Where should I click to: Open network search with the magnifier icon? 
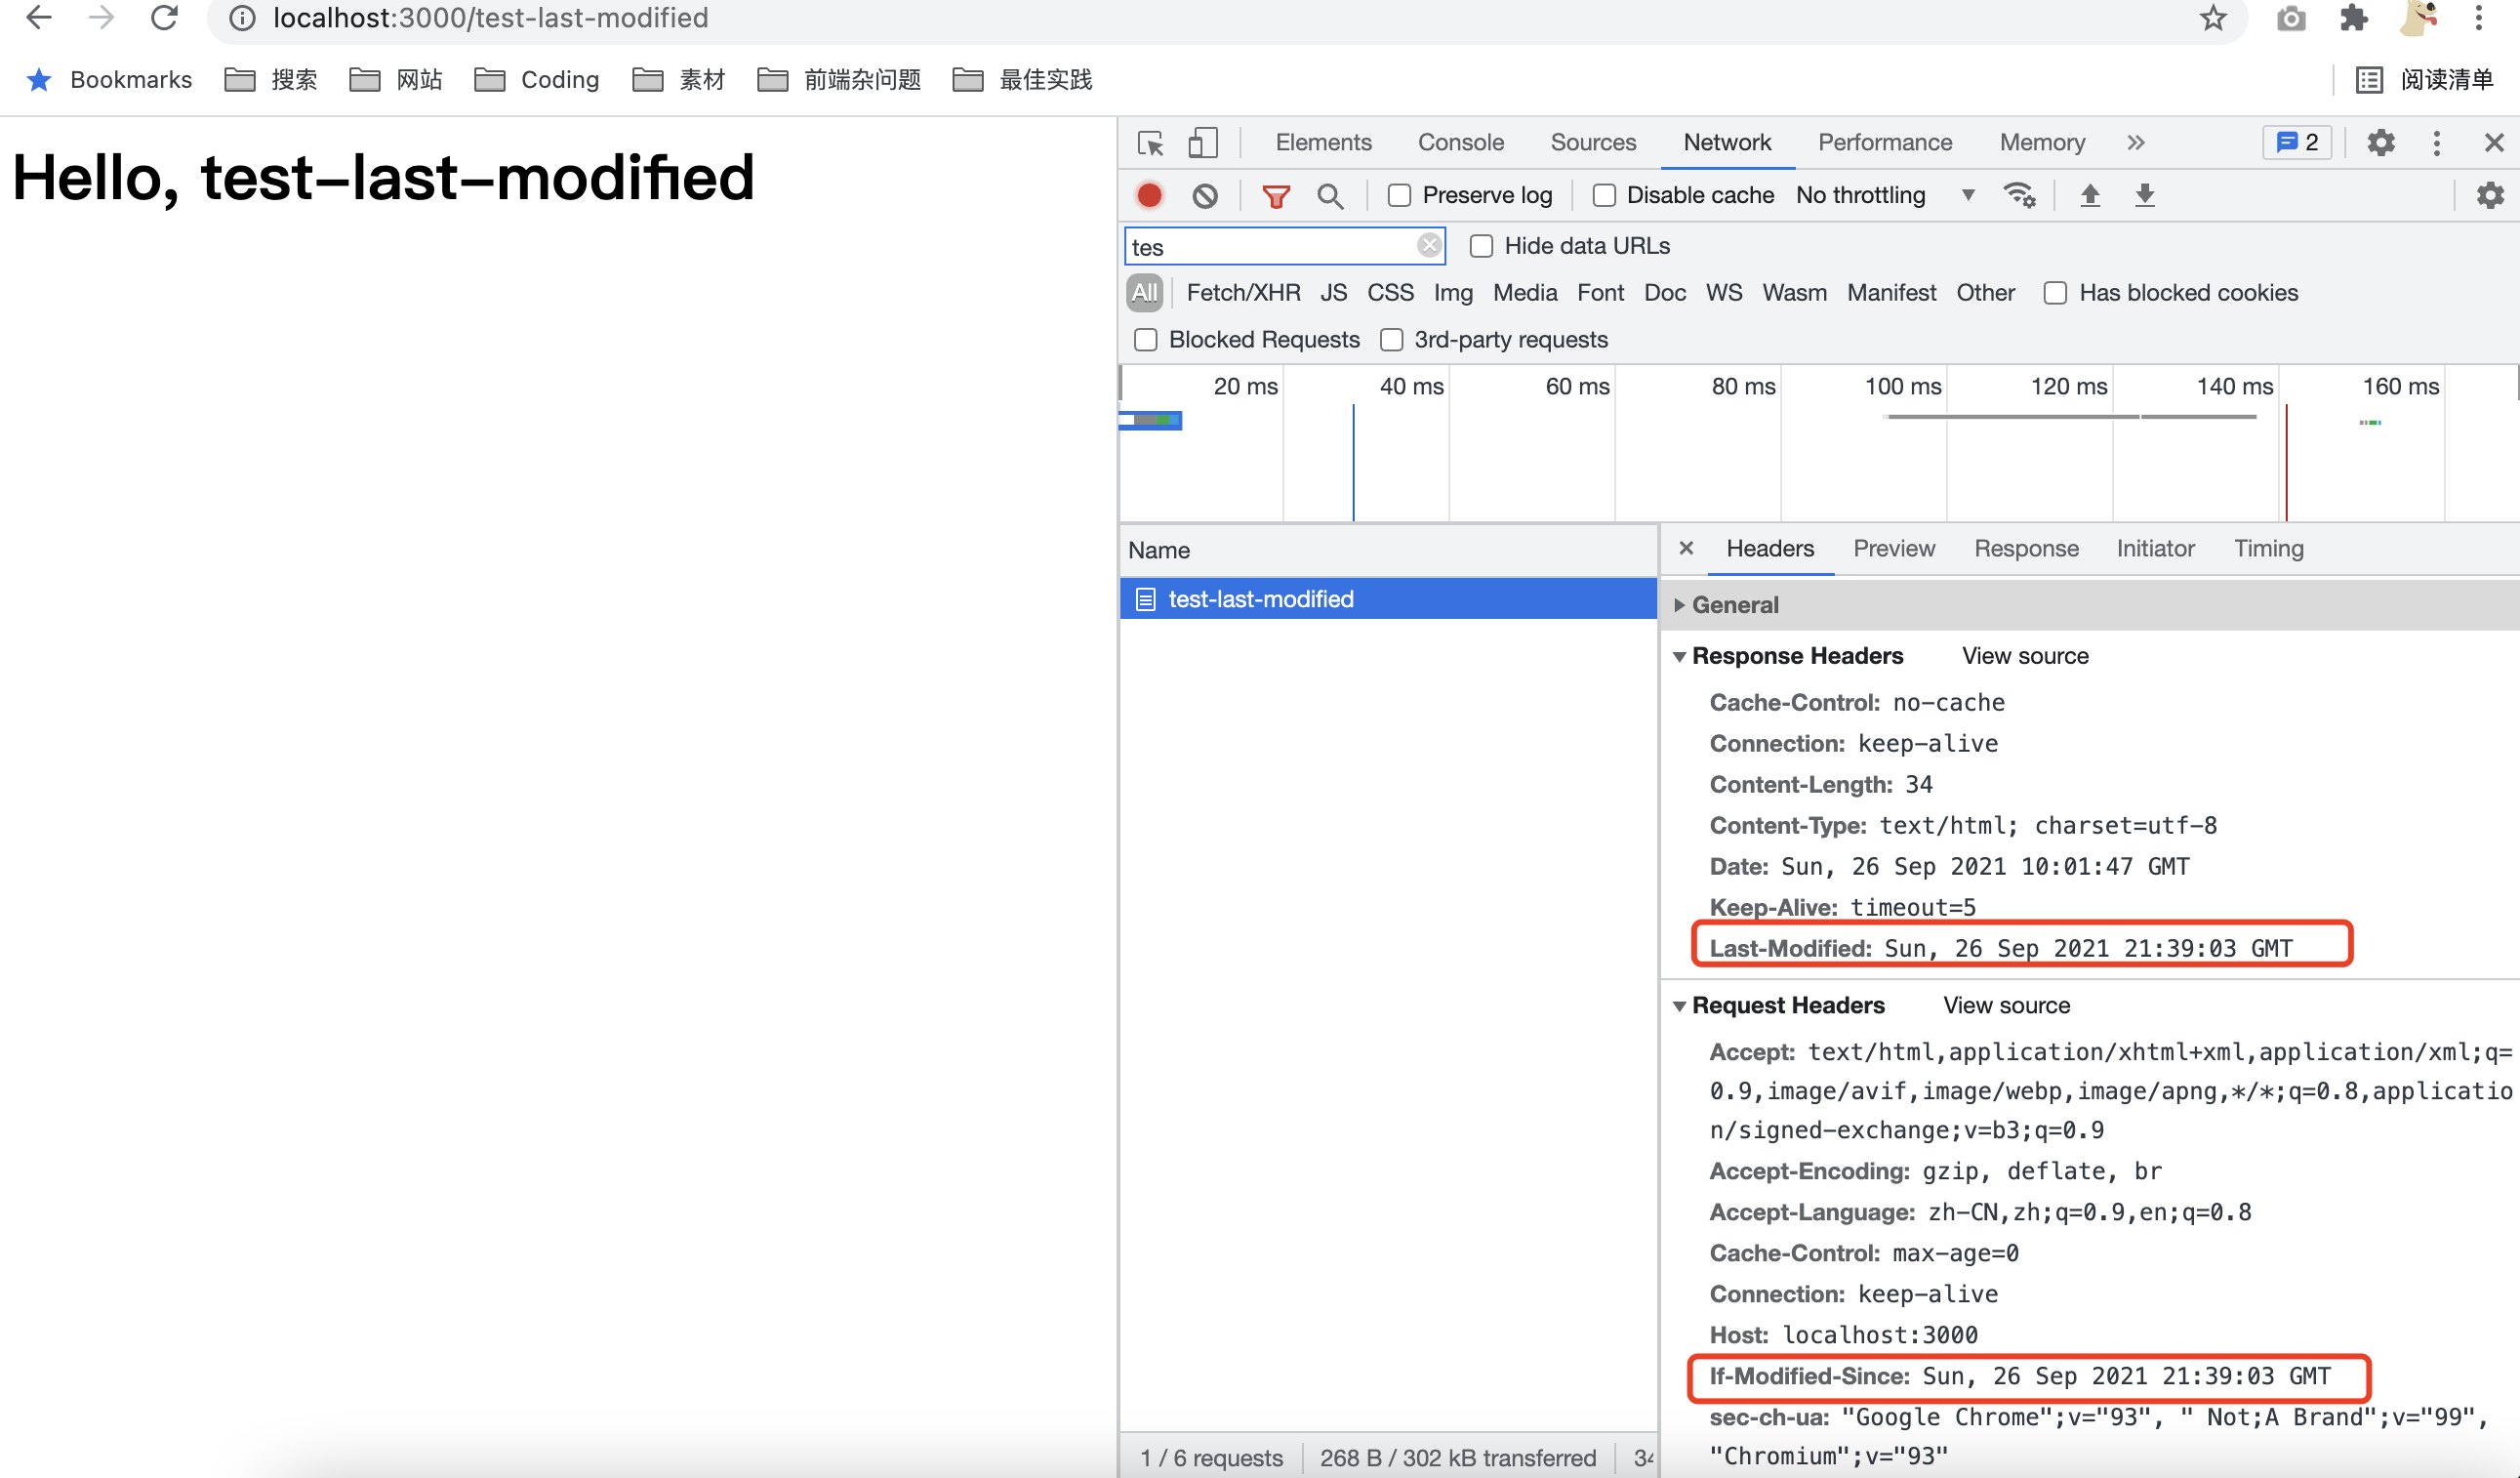[1330, 195]
